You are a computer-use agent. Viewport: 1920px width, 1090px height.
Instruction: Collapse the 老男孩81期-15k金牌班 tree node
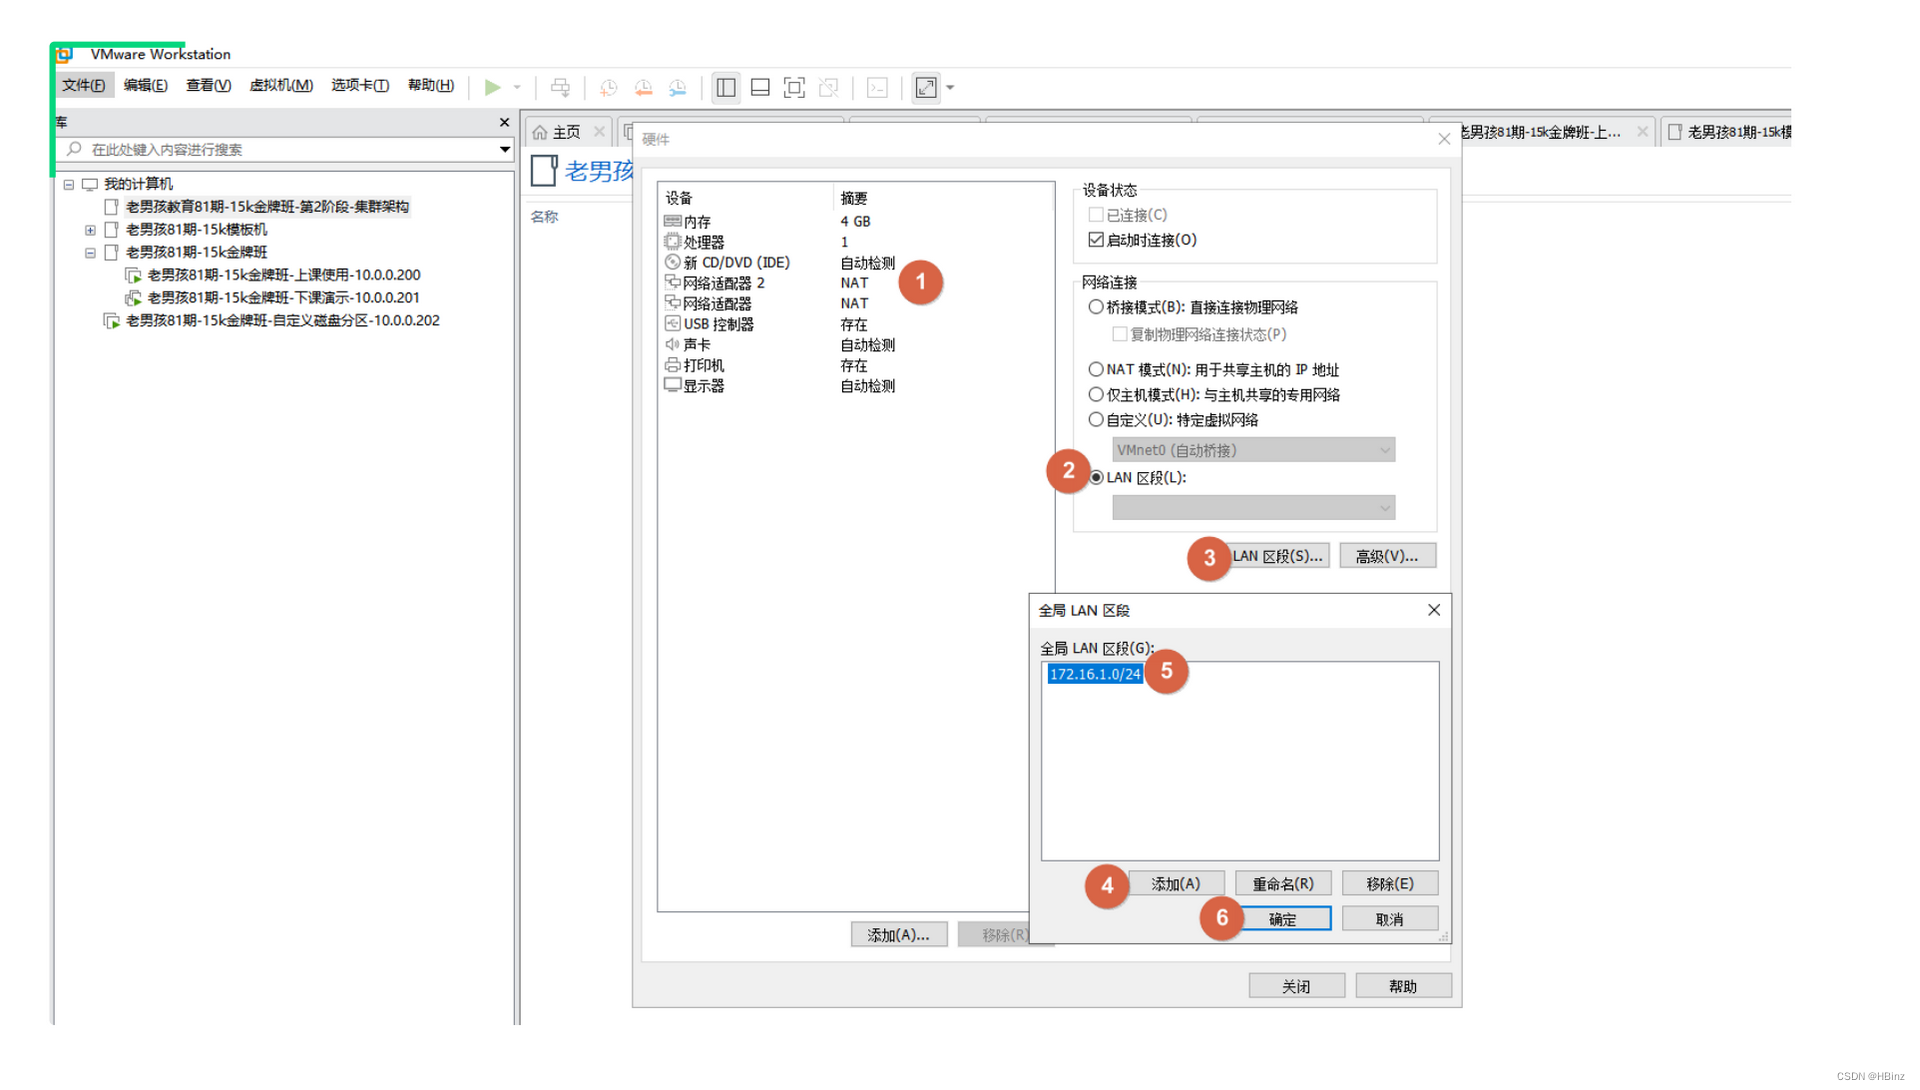tap(90, 253)
